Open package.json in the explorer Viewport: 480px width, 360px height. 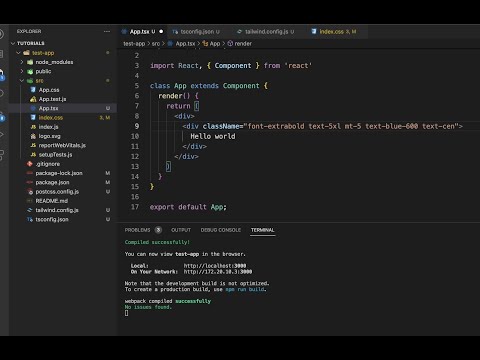coord(52,182)
